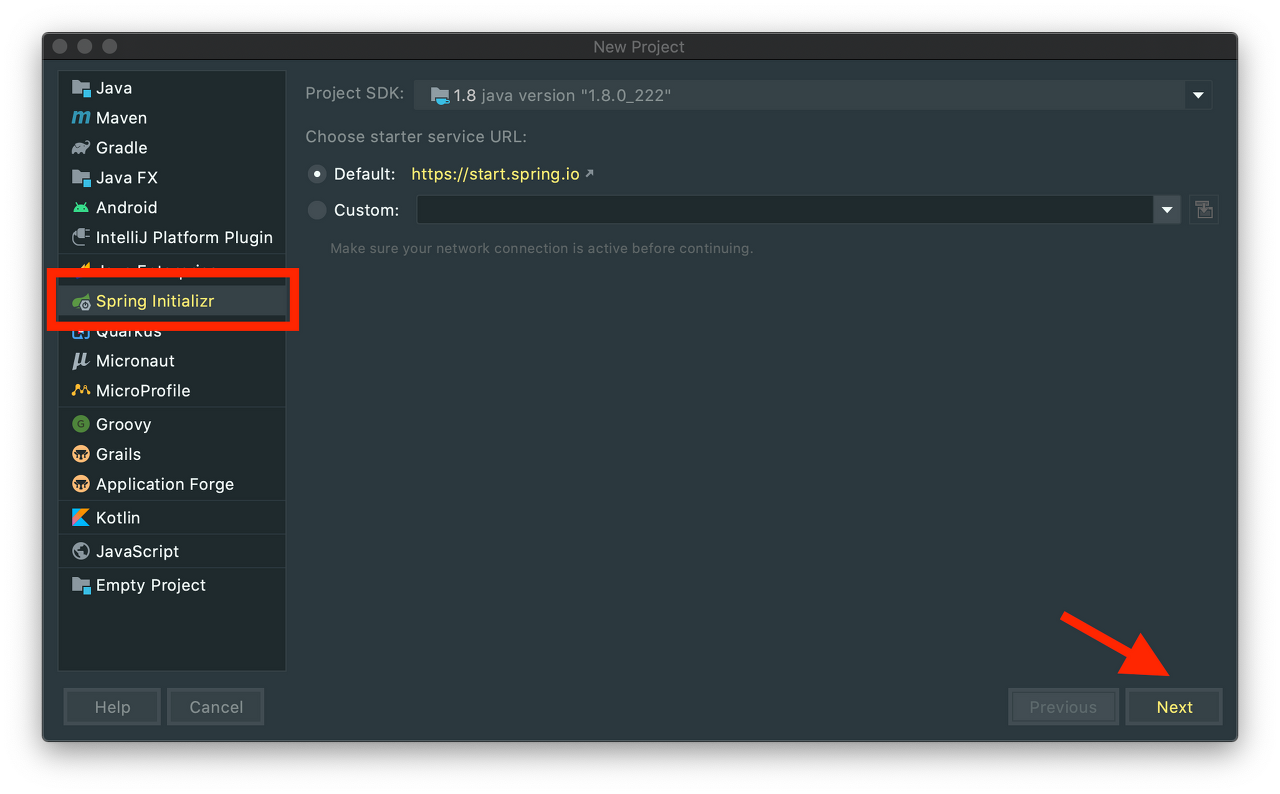This screenshot has width=1280, height=794.
Task: Select the Maven icon in the list
Action: click(81, 118)
